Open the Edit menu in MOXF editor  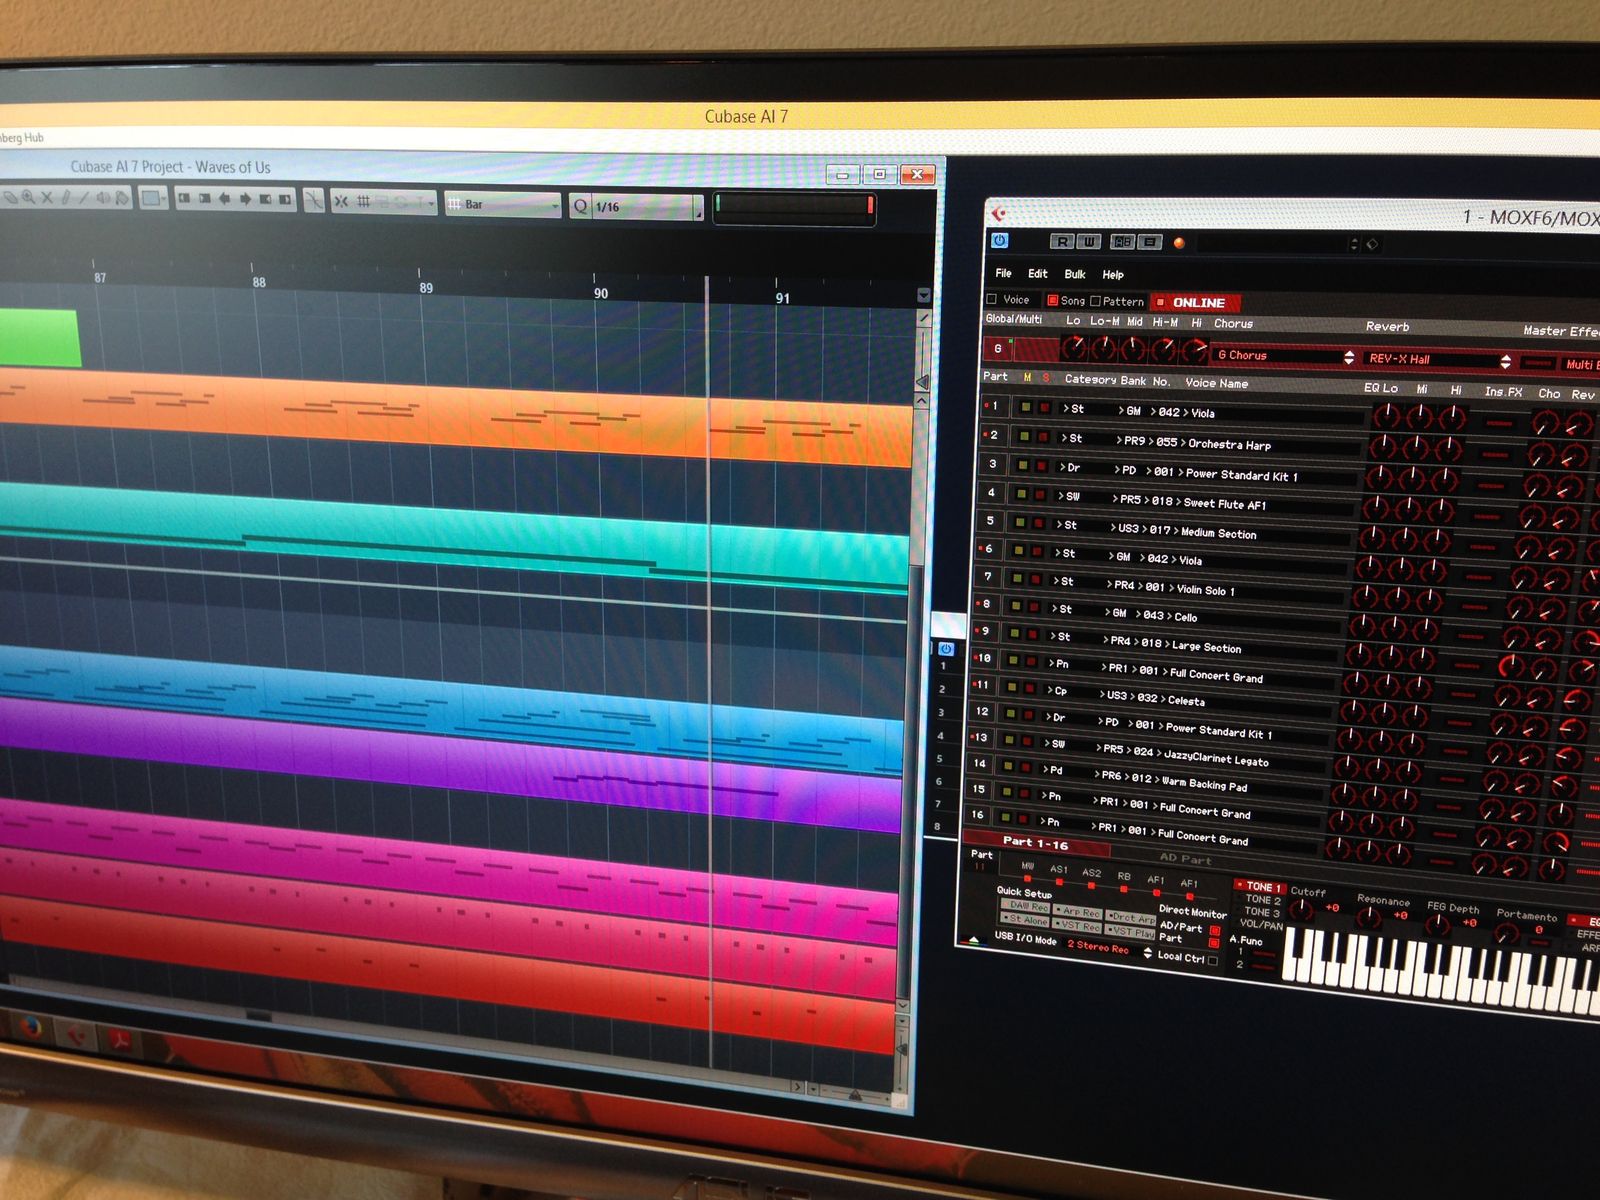(x=1038, y=273)
